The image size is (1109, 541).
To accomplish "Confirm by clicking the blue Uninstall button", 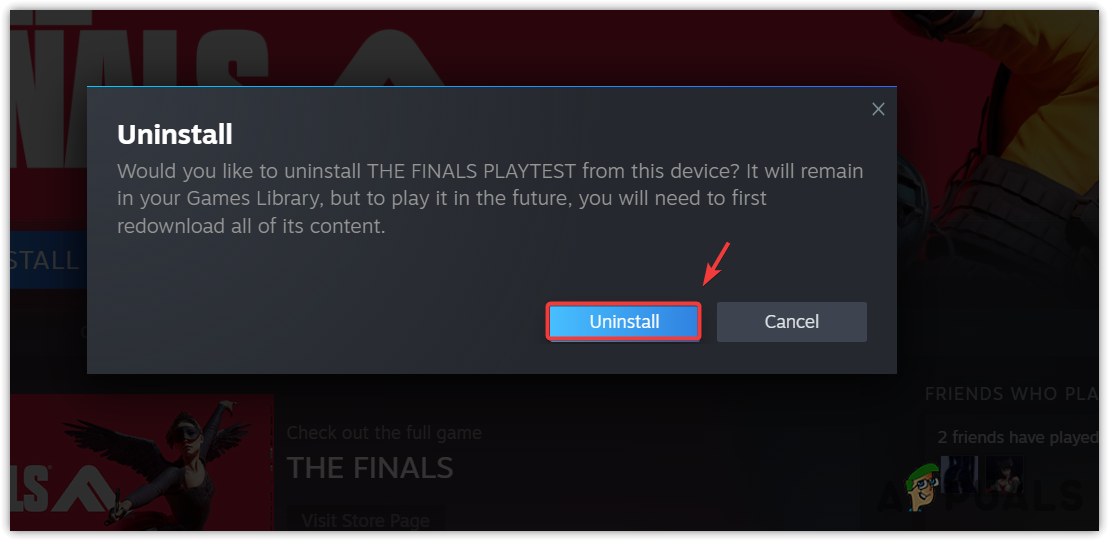I will 624,322.
